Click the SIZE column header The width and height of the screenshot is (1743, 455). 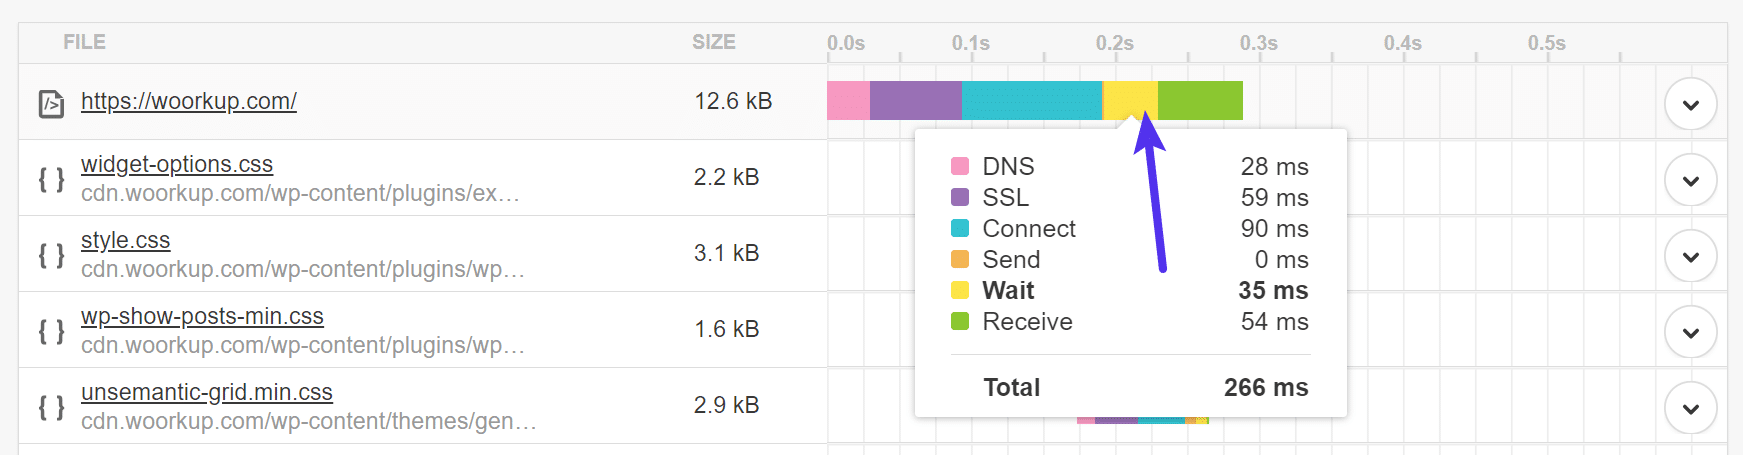(714, 42)
